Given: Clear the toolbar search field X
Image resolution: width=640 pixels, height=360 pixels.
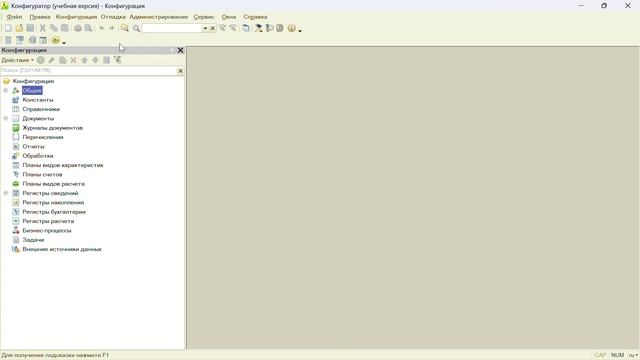Looking at the screenshot, I should click(212, 29).
